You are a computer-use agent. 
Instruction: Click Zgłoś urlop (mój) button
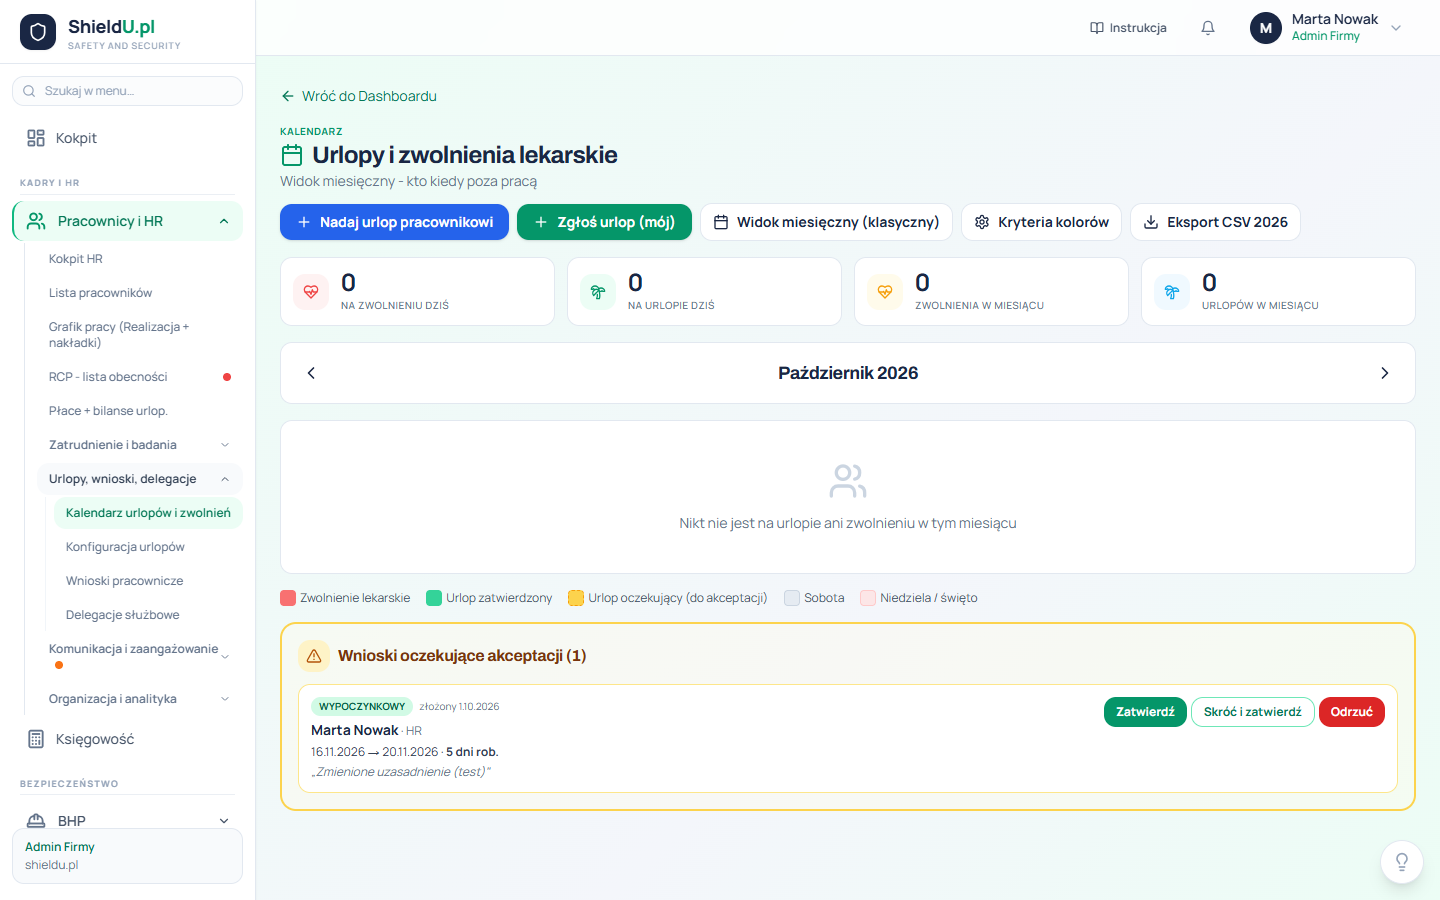coord(604,222)
